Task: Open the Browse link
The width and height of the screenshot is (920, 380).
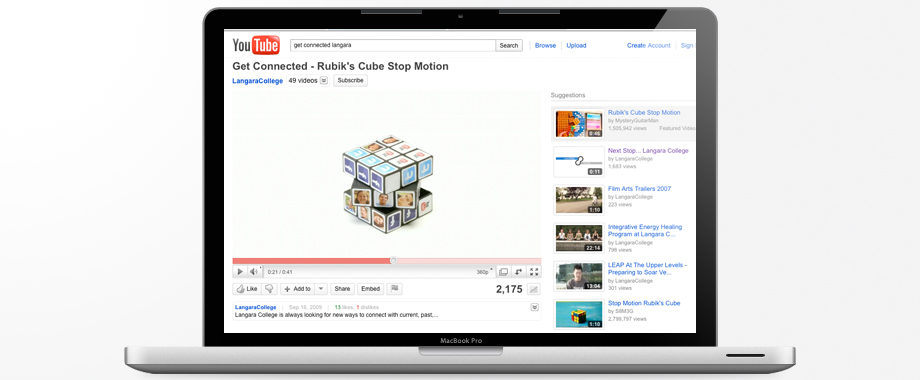Action: tap(545, 45)
